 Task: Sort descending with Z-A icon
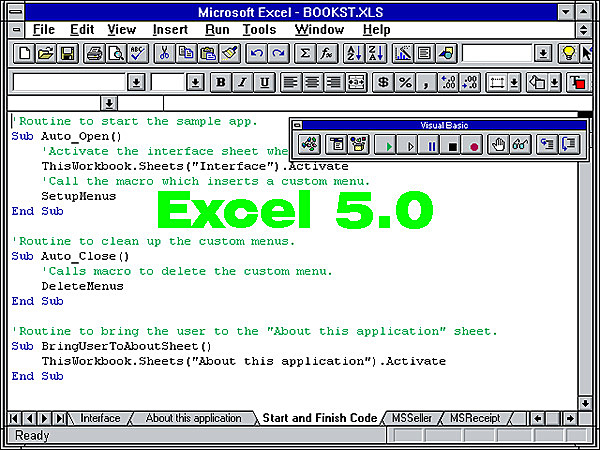tap(376, 54)
